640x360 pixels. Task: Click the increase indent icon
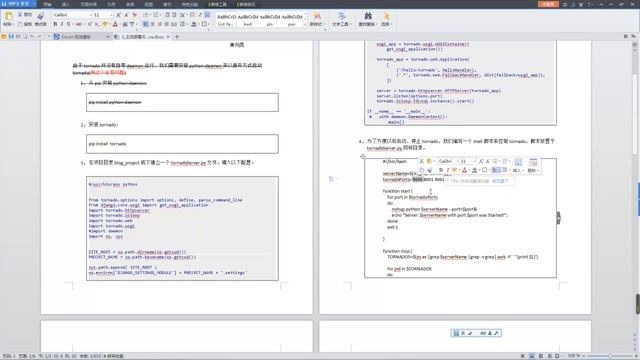174,15
